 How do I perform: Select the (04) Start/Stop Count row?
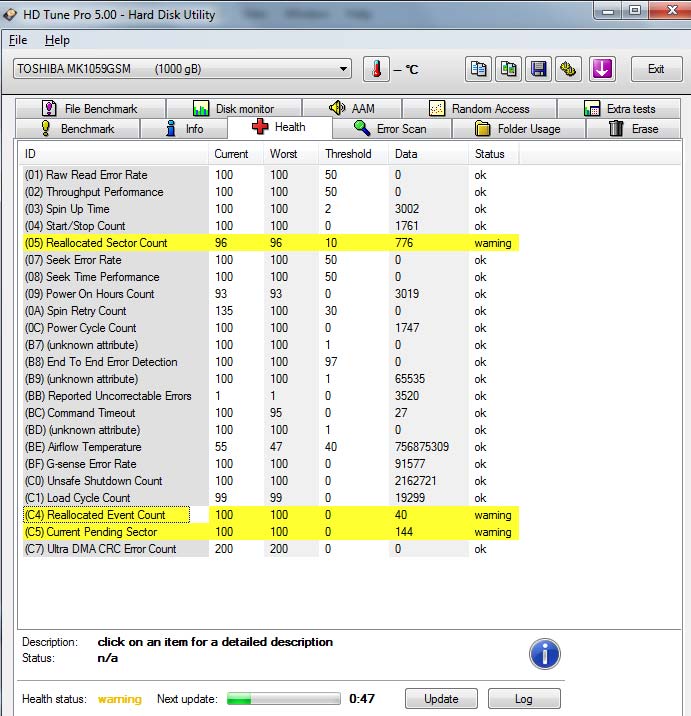pyautogui.click(x=271, y=226)
